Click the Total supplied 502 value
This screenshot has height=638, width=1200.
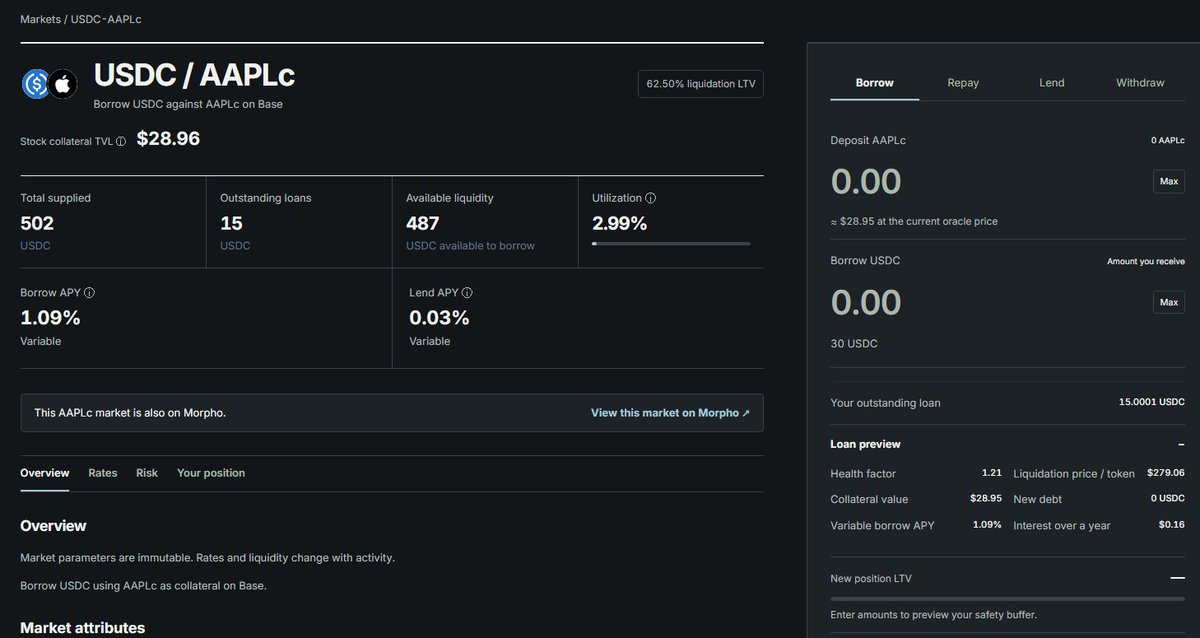pyautogui.click(x=37, y=223)
